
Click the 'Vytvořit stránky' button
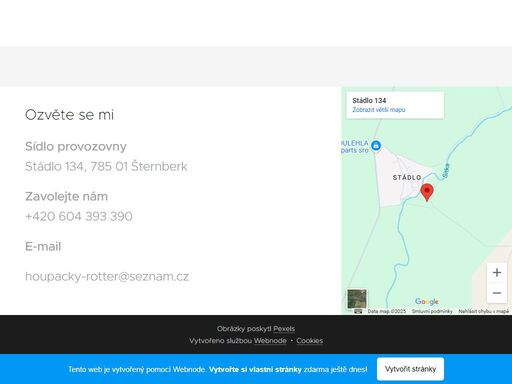410,369
